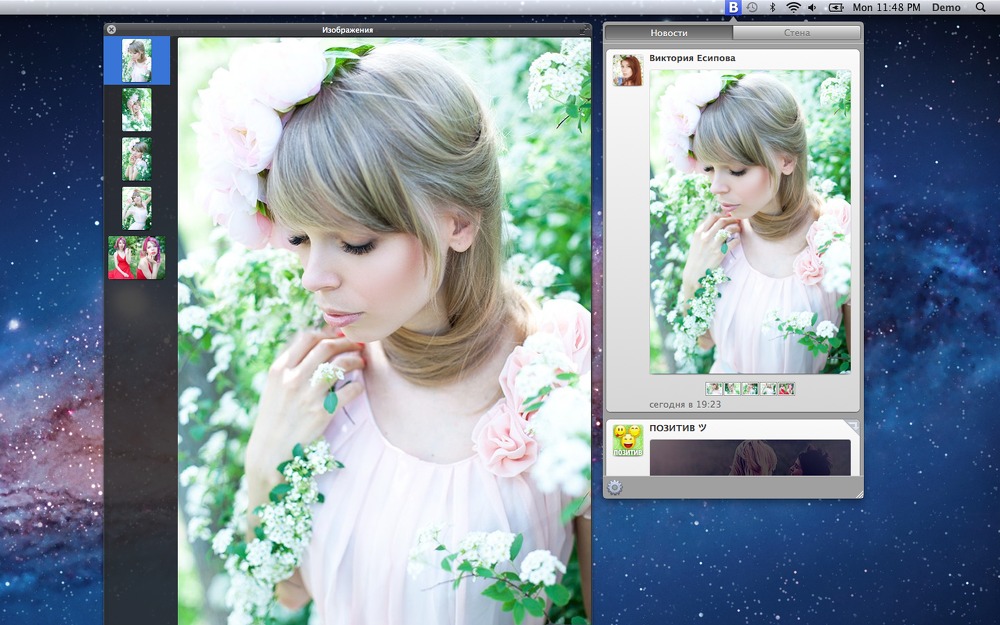
Task: Open settings via the gear icon
Action: pos(614,488)
